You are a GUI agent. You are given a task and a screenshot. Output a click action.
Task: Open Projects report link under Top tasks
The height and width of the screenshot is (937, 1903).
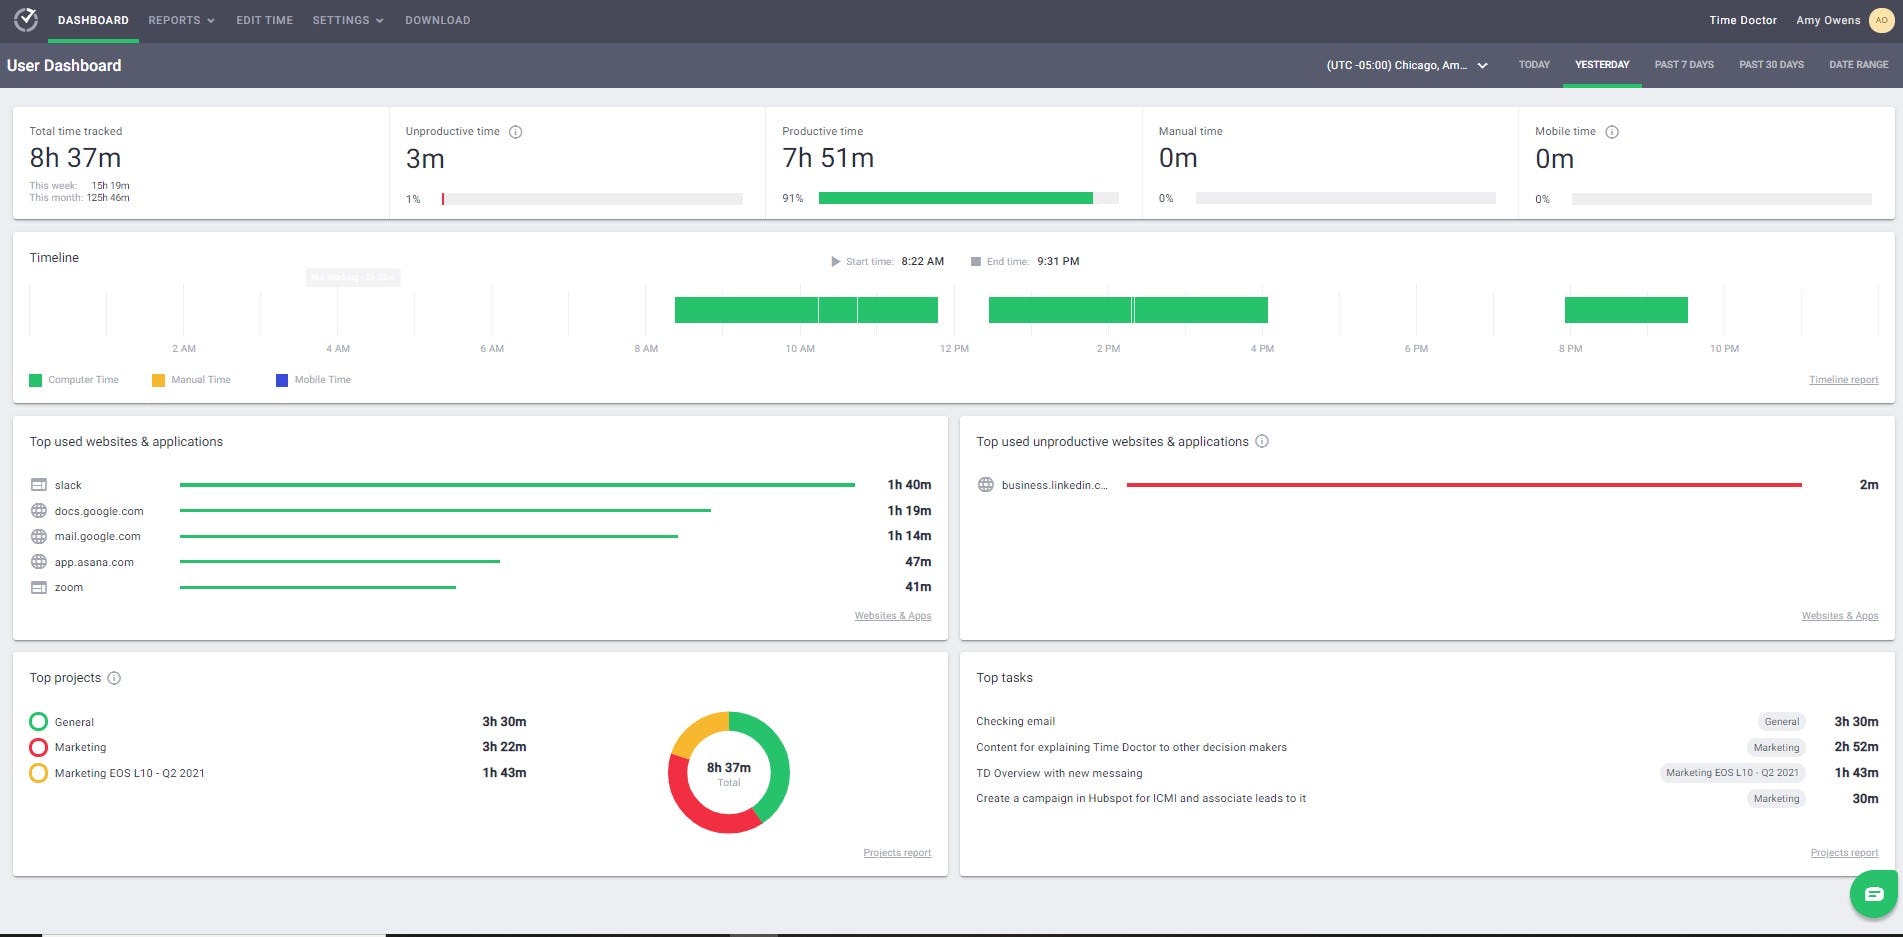tap(1844, 853)
